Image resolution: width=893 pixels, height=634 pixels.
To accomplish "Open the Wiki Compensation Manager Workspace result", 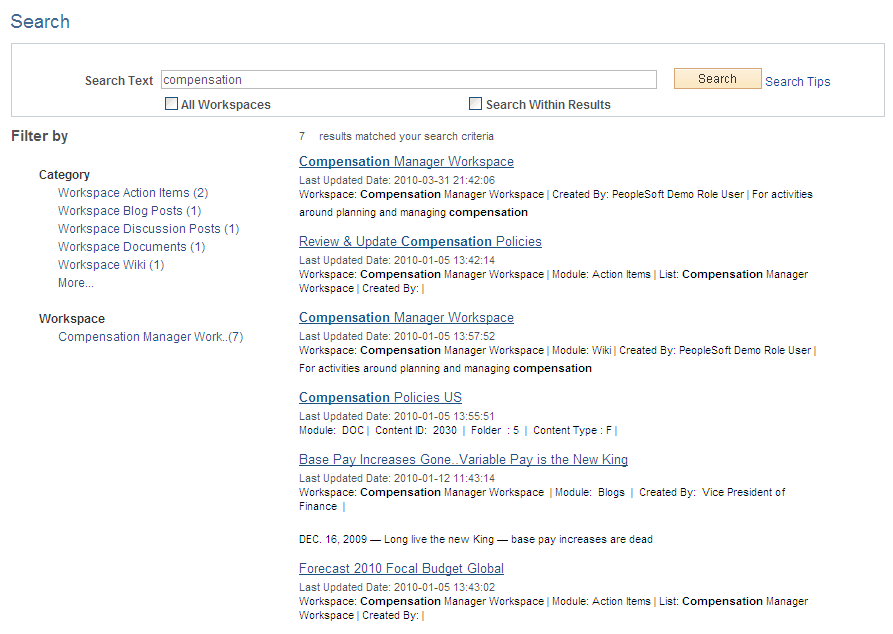I will coord(406,316).
